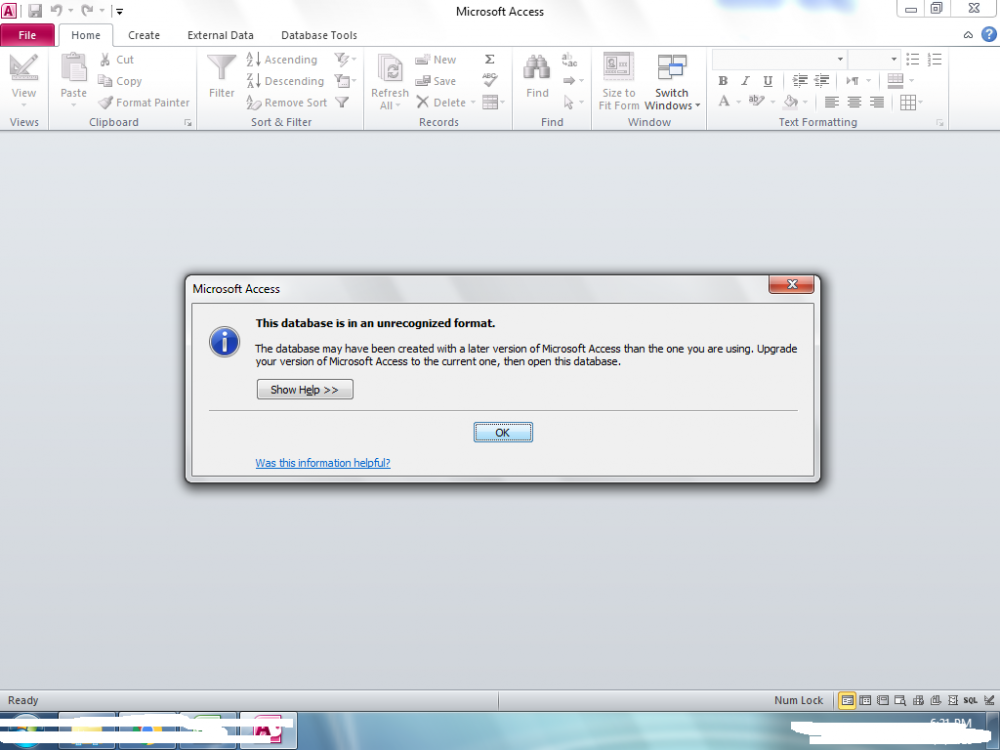Toggle Italic formatting
Viewport: 1000px width, 750px height.
(x=745, y=81)
